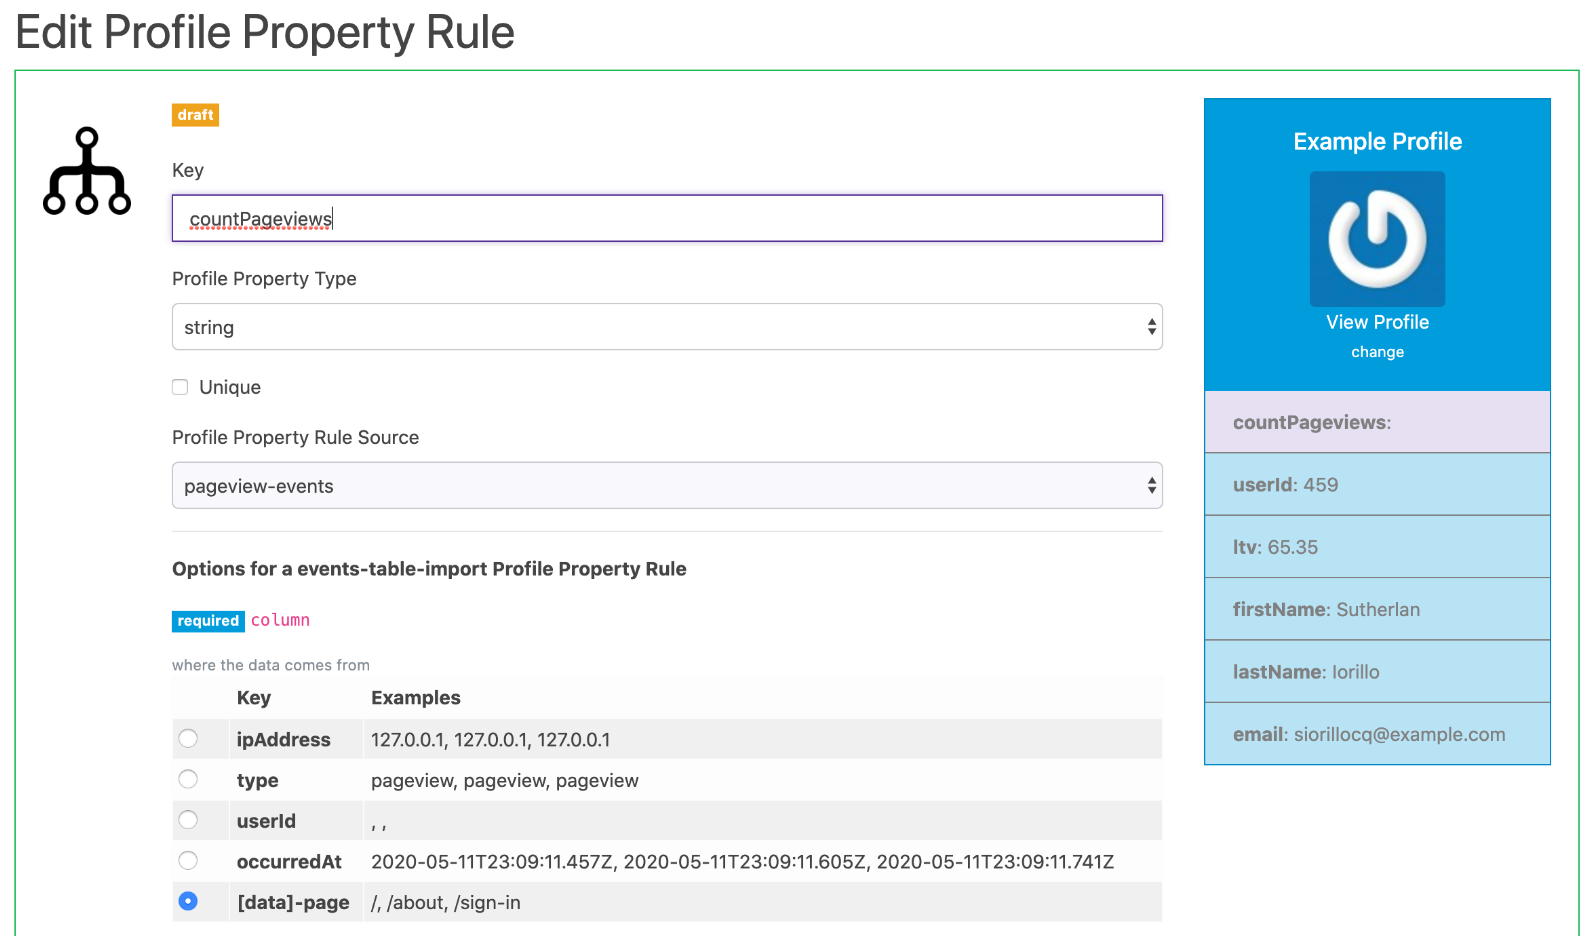Click the Example Profile power avatar icon

(1377, 239)
